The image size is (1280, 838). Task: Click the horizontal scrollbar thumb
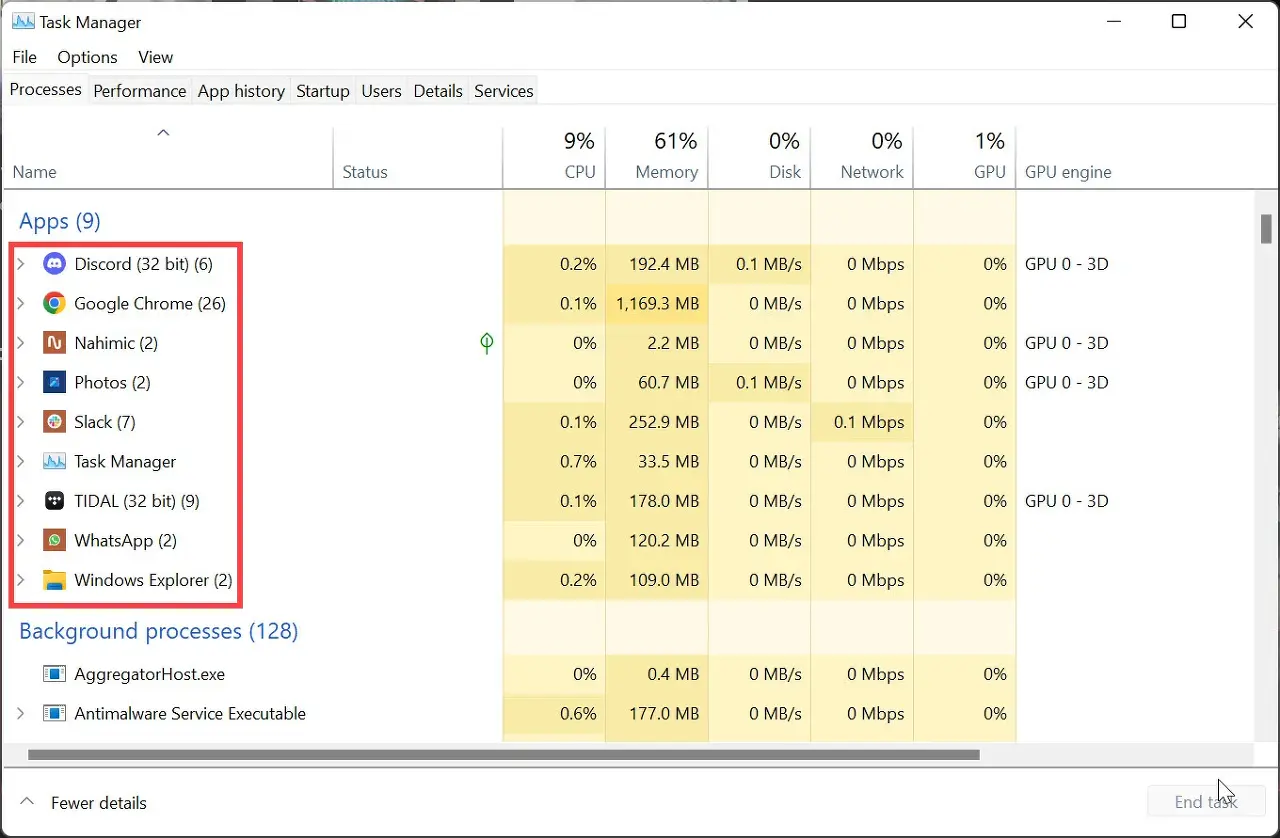click(503, 755)
